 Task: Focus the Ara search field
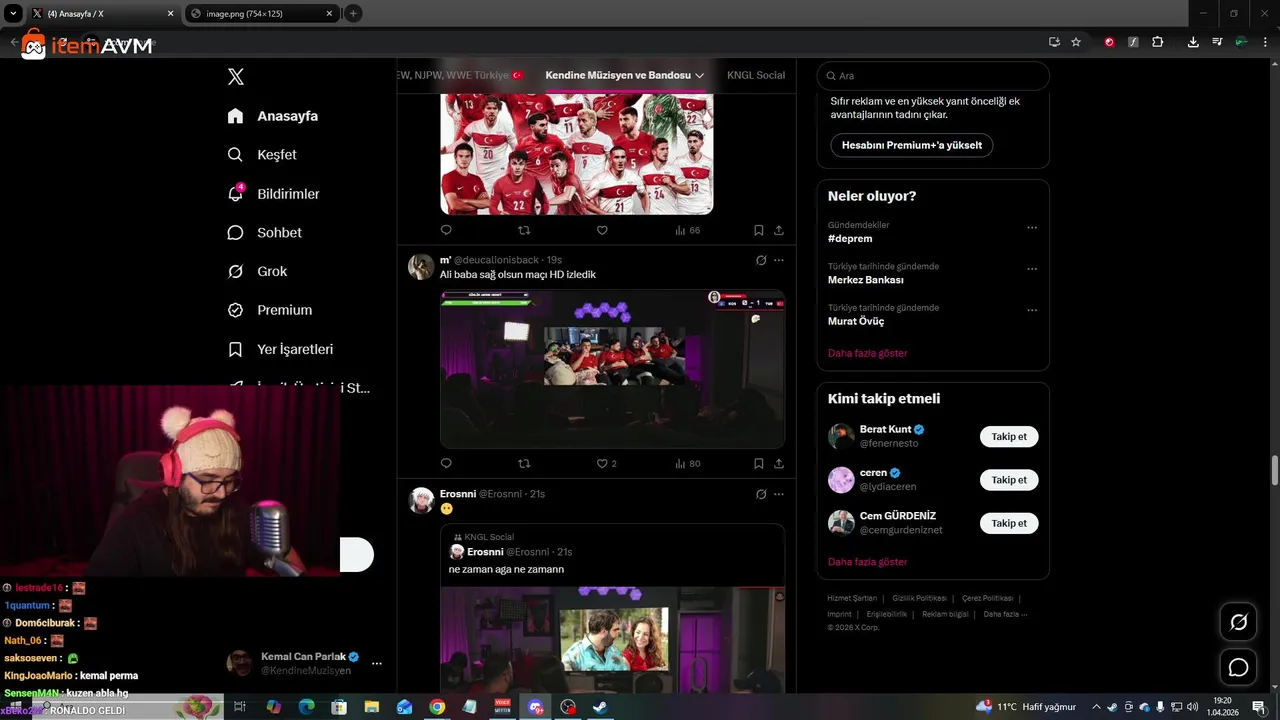click(x=933, y=76)
